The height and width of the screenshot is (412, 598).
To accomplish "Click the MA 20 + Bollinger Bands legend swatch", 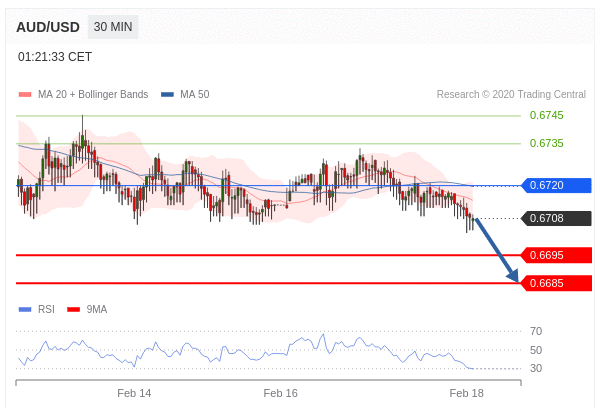I will [25, 94].
